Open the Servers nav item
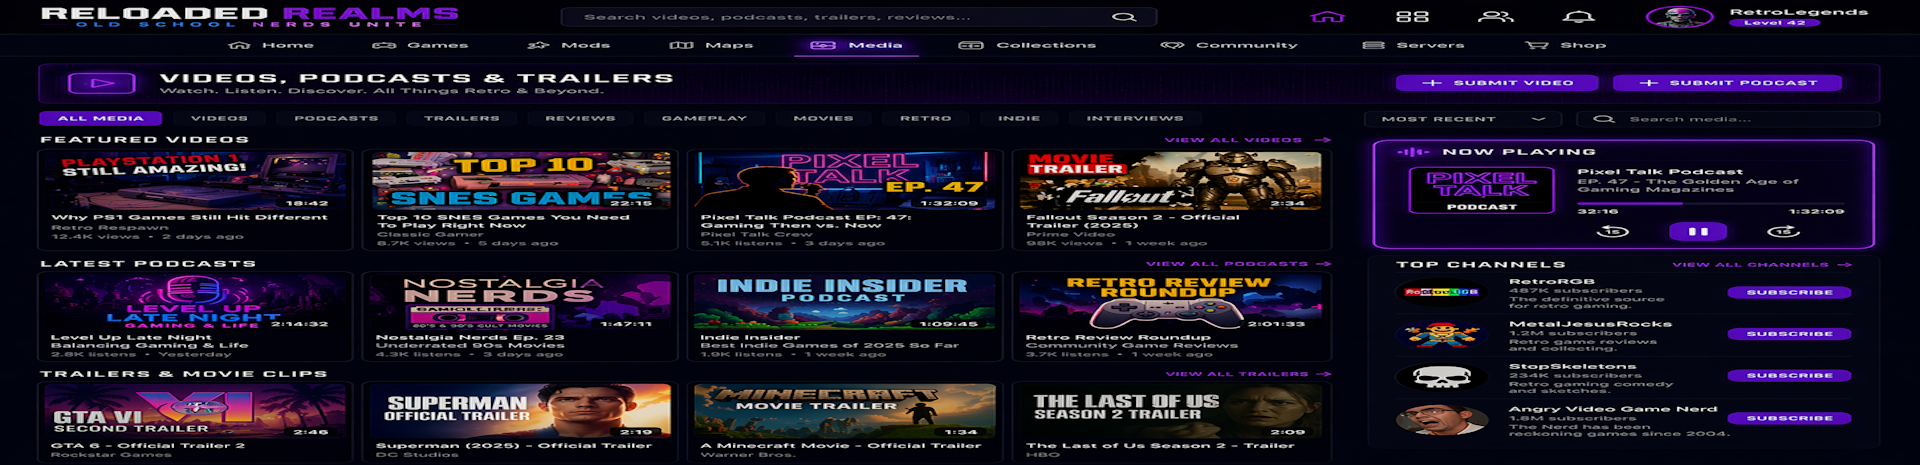This screenshot has width=1920, height=465. 1413,45
